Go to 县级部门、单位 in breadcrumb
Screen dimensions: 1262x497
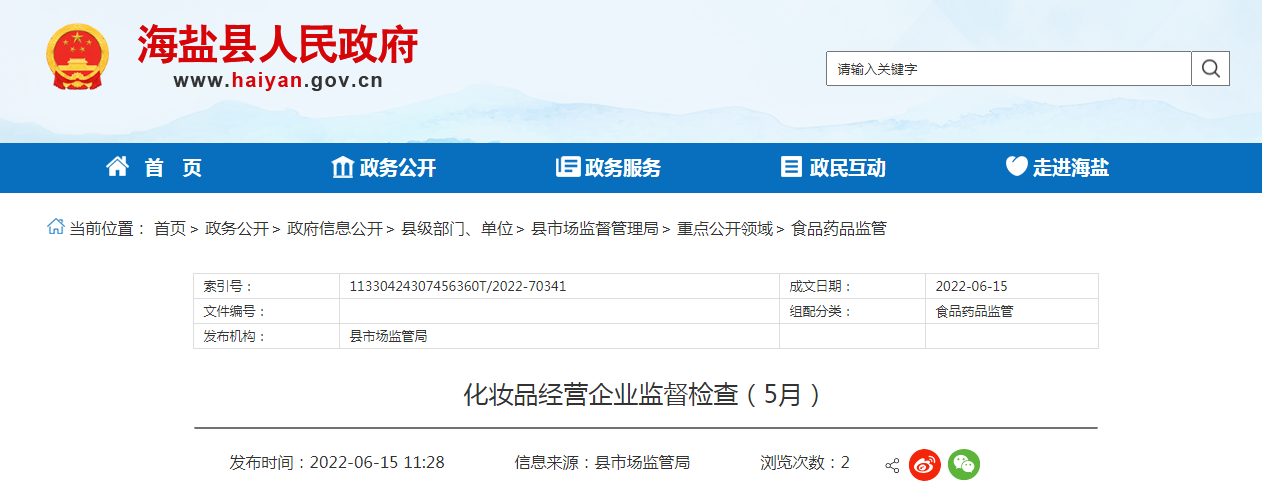(457, 229)
